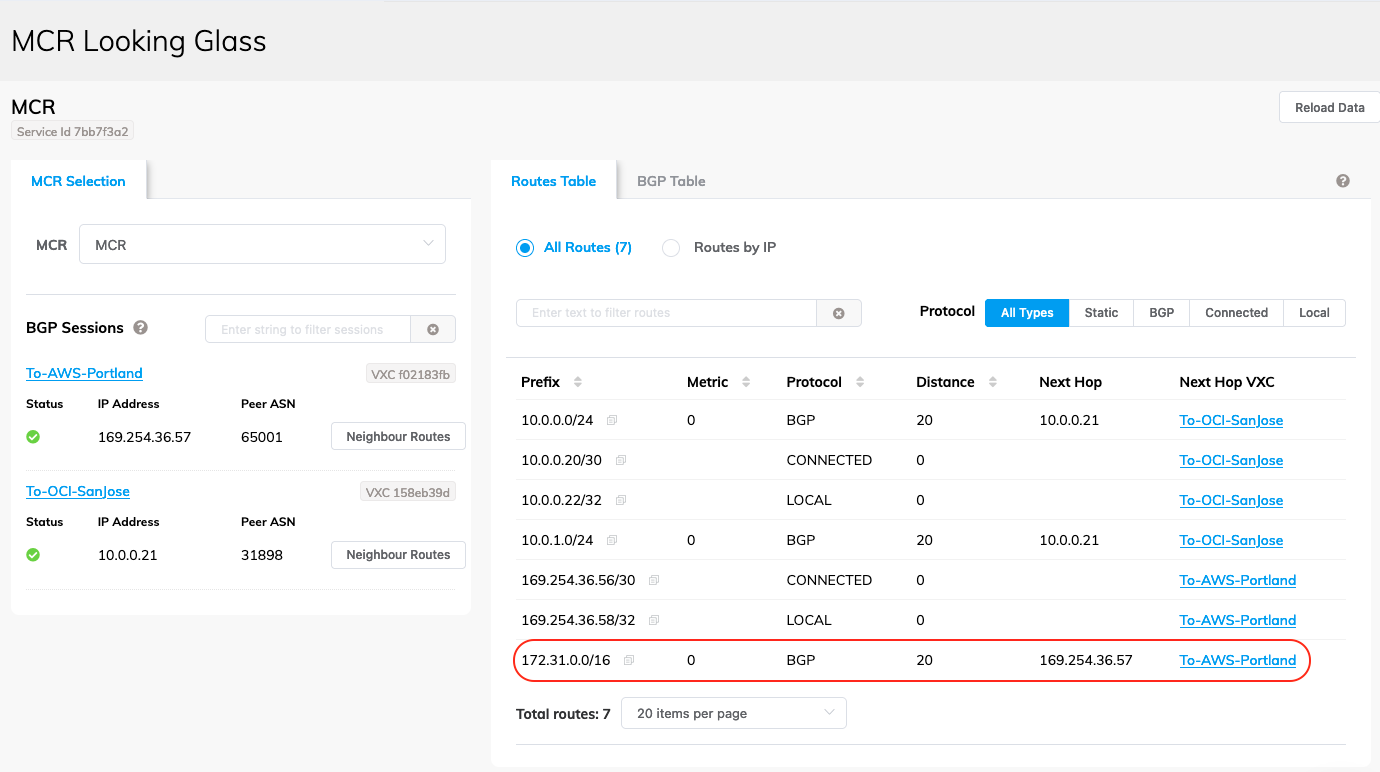This screenshot has height=772, width=1380.
Task: Sort routes by Prefix column
Action: coord(577,382)
